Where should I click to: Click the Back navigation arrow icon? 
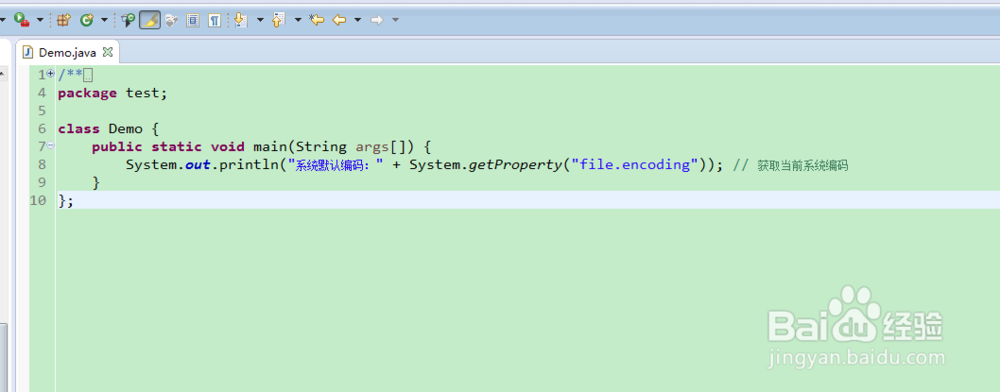point(339,20)
